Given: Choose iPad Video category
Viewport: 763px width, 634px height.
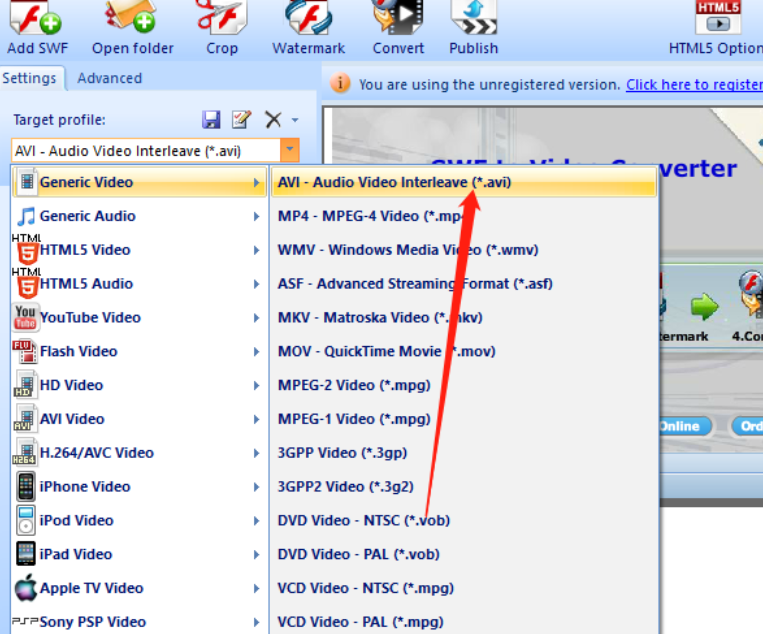Looking at the screenshot, I should click(x=140, y=554).
